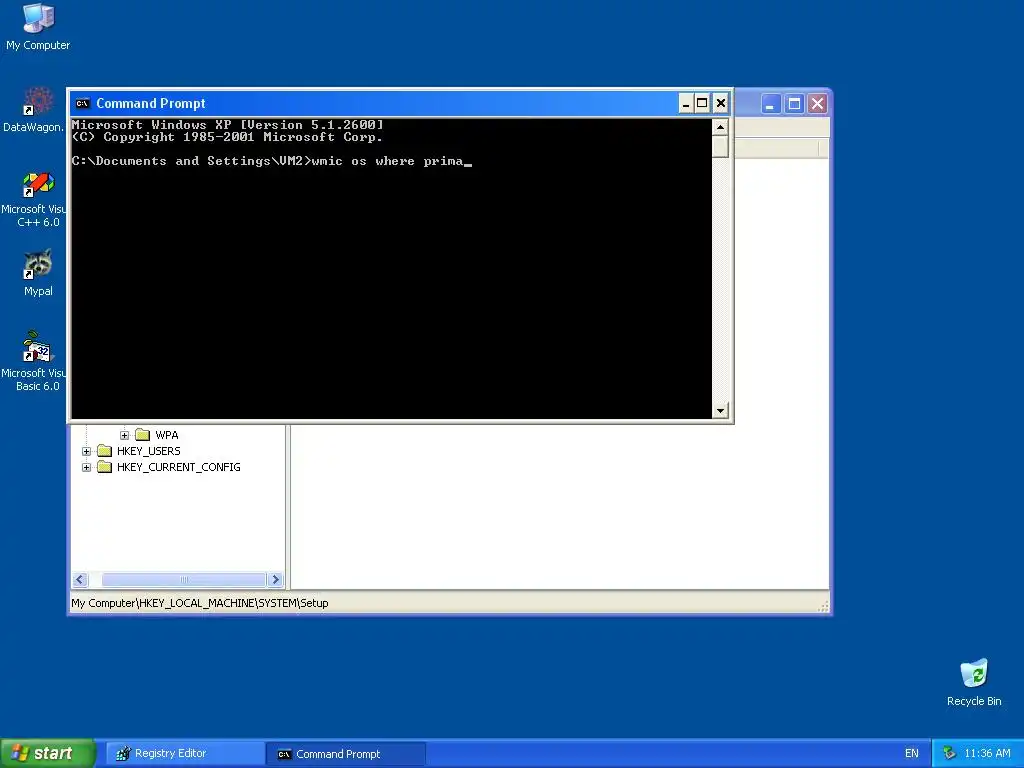Click the HKEY_USERS folder icon
1024x768 pixels.
pyautogui.click(x=104, y=451)
